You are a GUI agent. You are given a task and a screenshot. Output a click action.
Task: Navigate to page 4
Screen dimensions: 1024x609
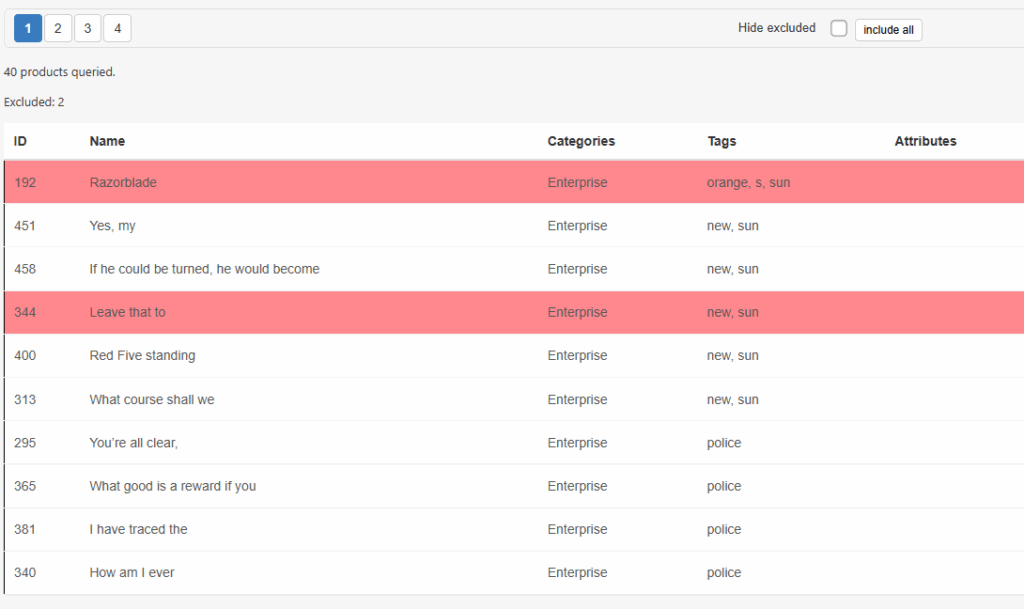pyautogui.click(x=117, y=28)
